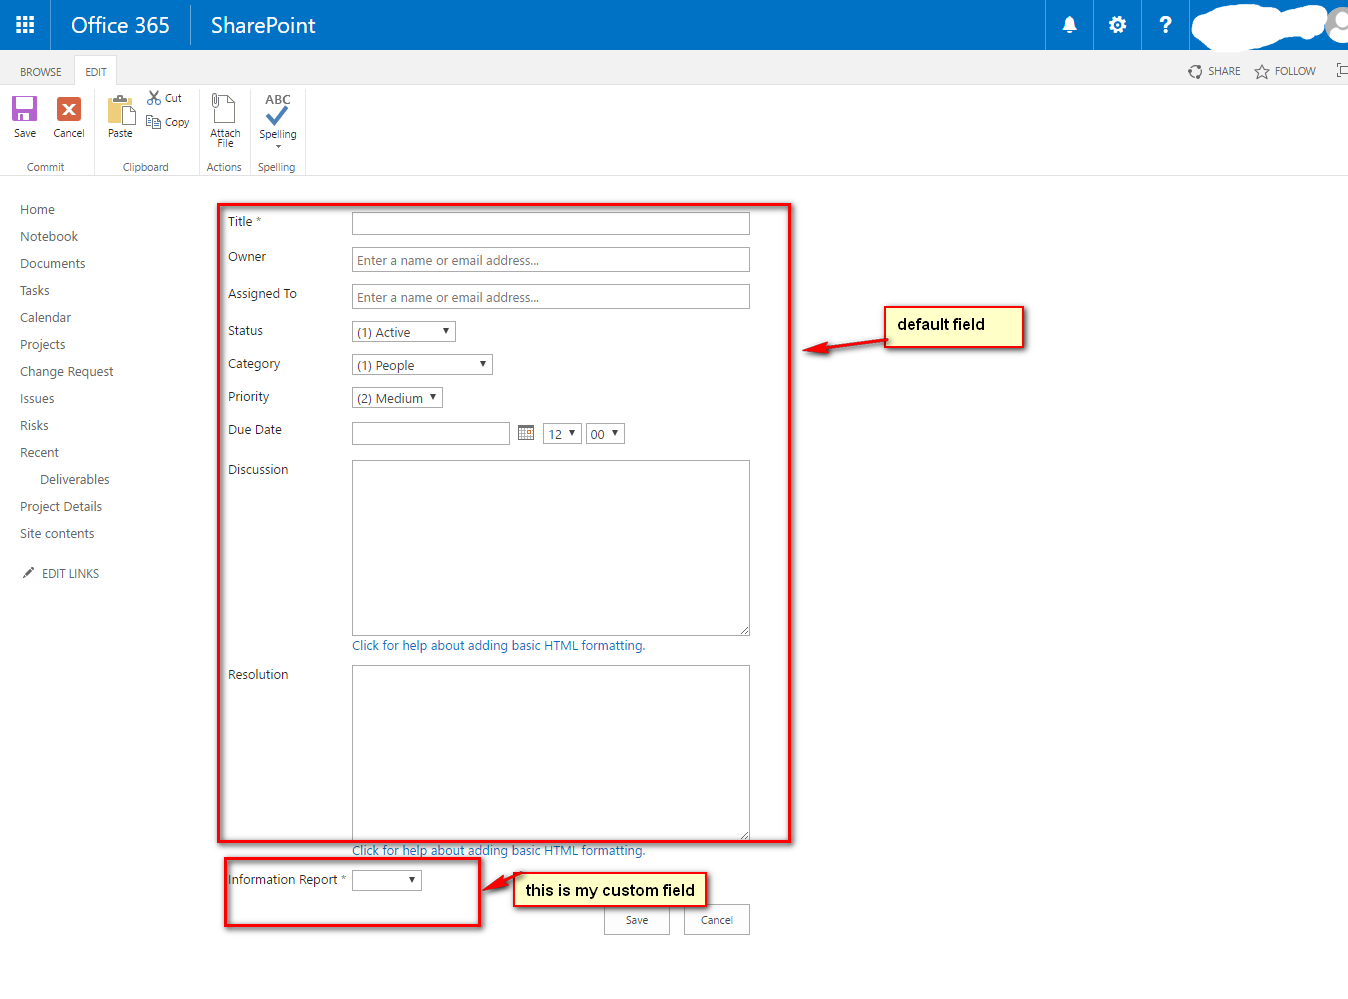Click the Edit Links pencil icon
This screenshot has width=1348, height=999.
click(x=28, y=573)
